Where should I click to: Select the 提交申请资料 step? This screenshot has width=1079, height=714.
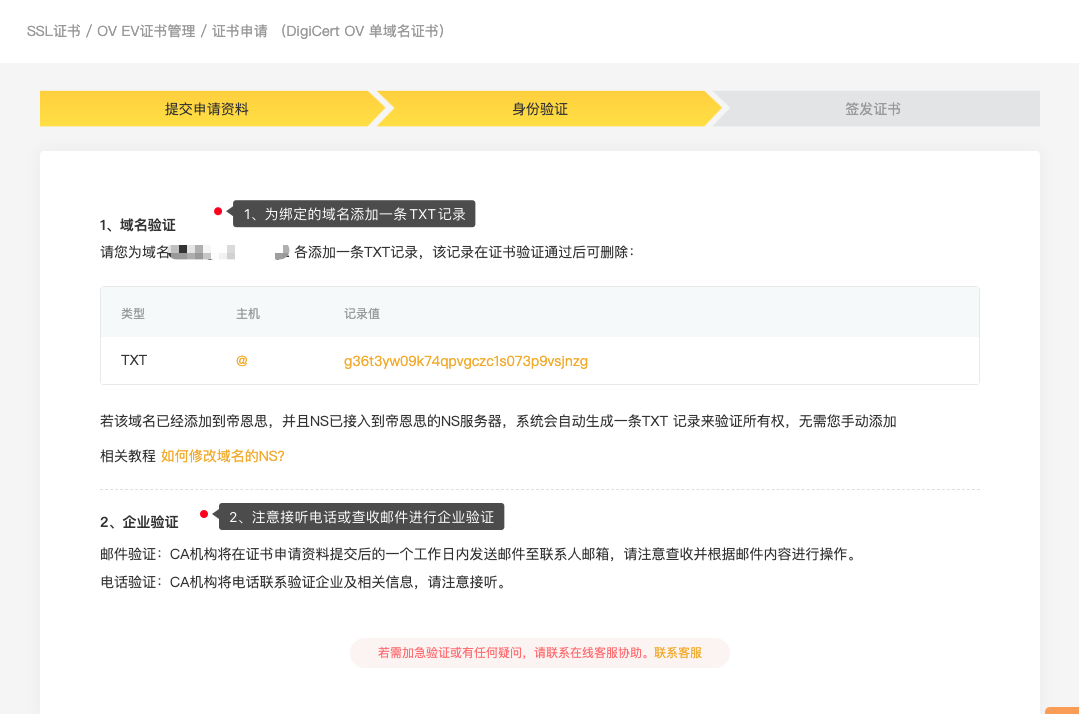[x=206, y=109]
